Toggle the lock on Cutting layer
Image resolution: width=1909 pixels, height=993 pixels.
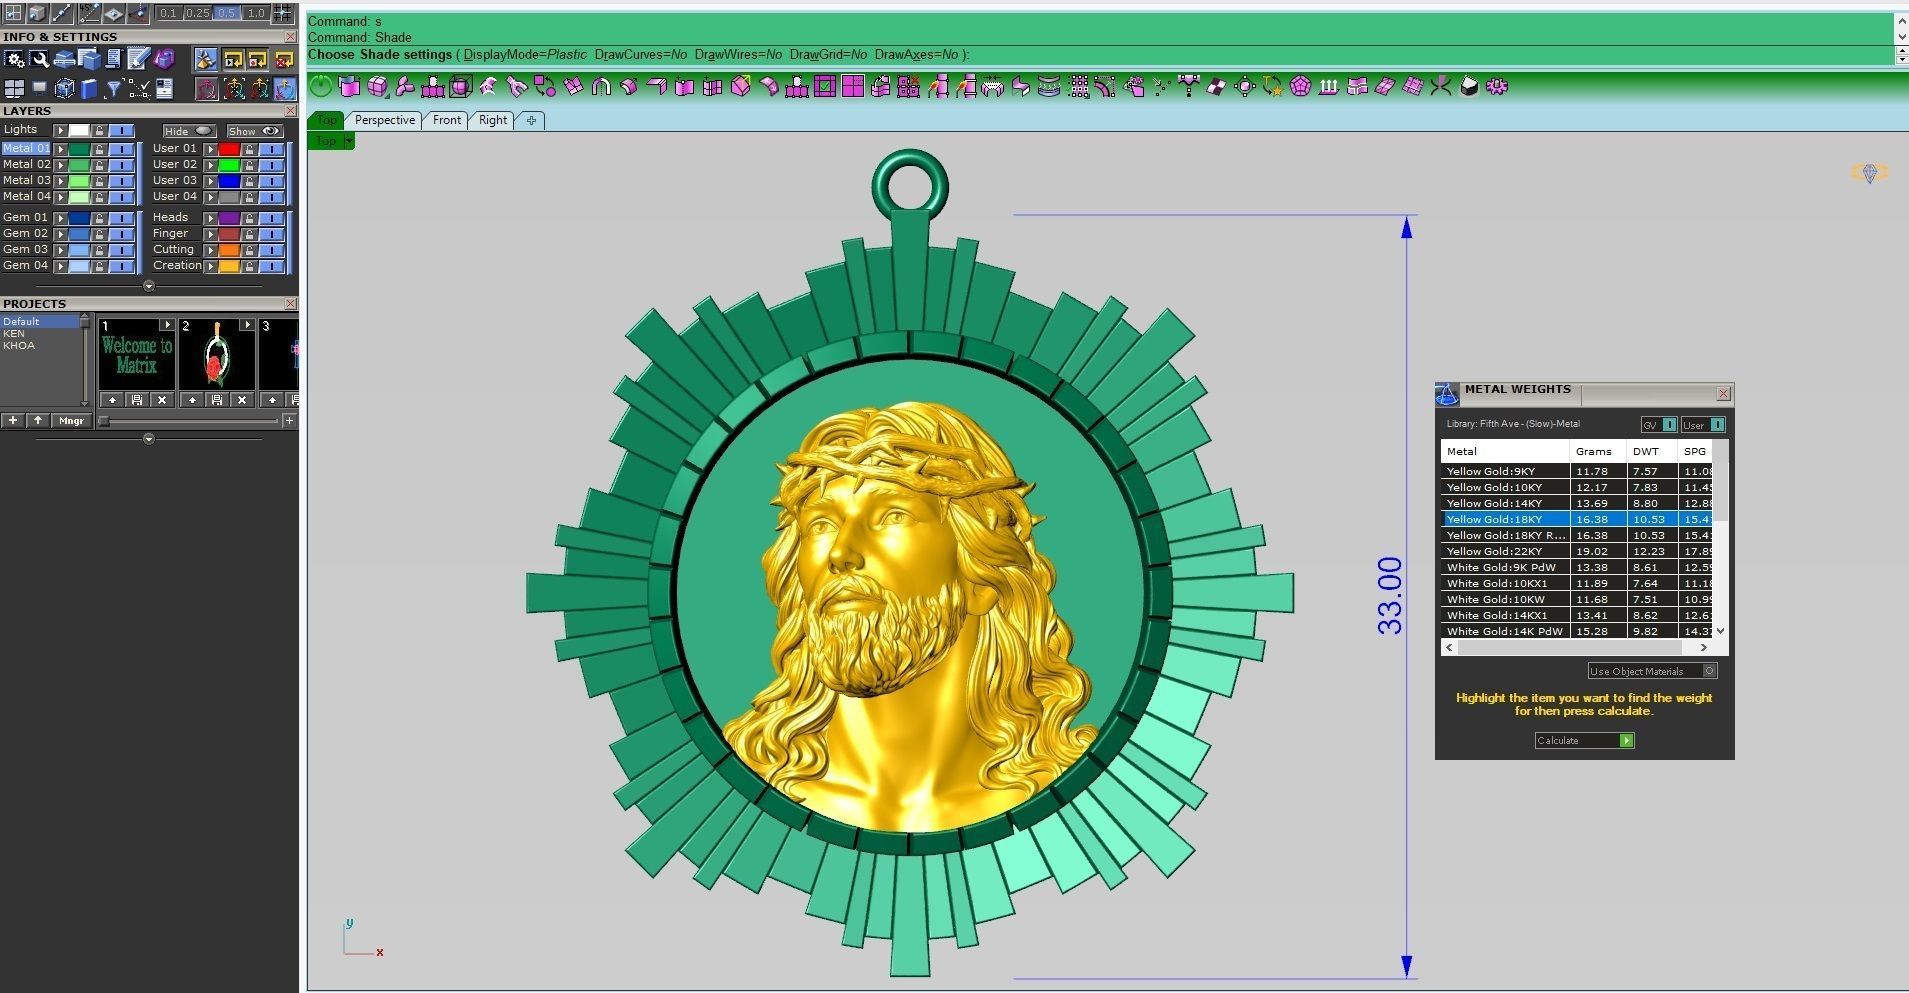(249, 250)
